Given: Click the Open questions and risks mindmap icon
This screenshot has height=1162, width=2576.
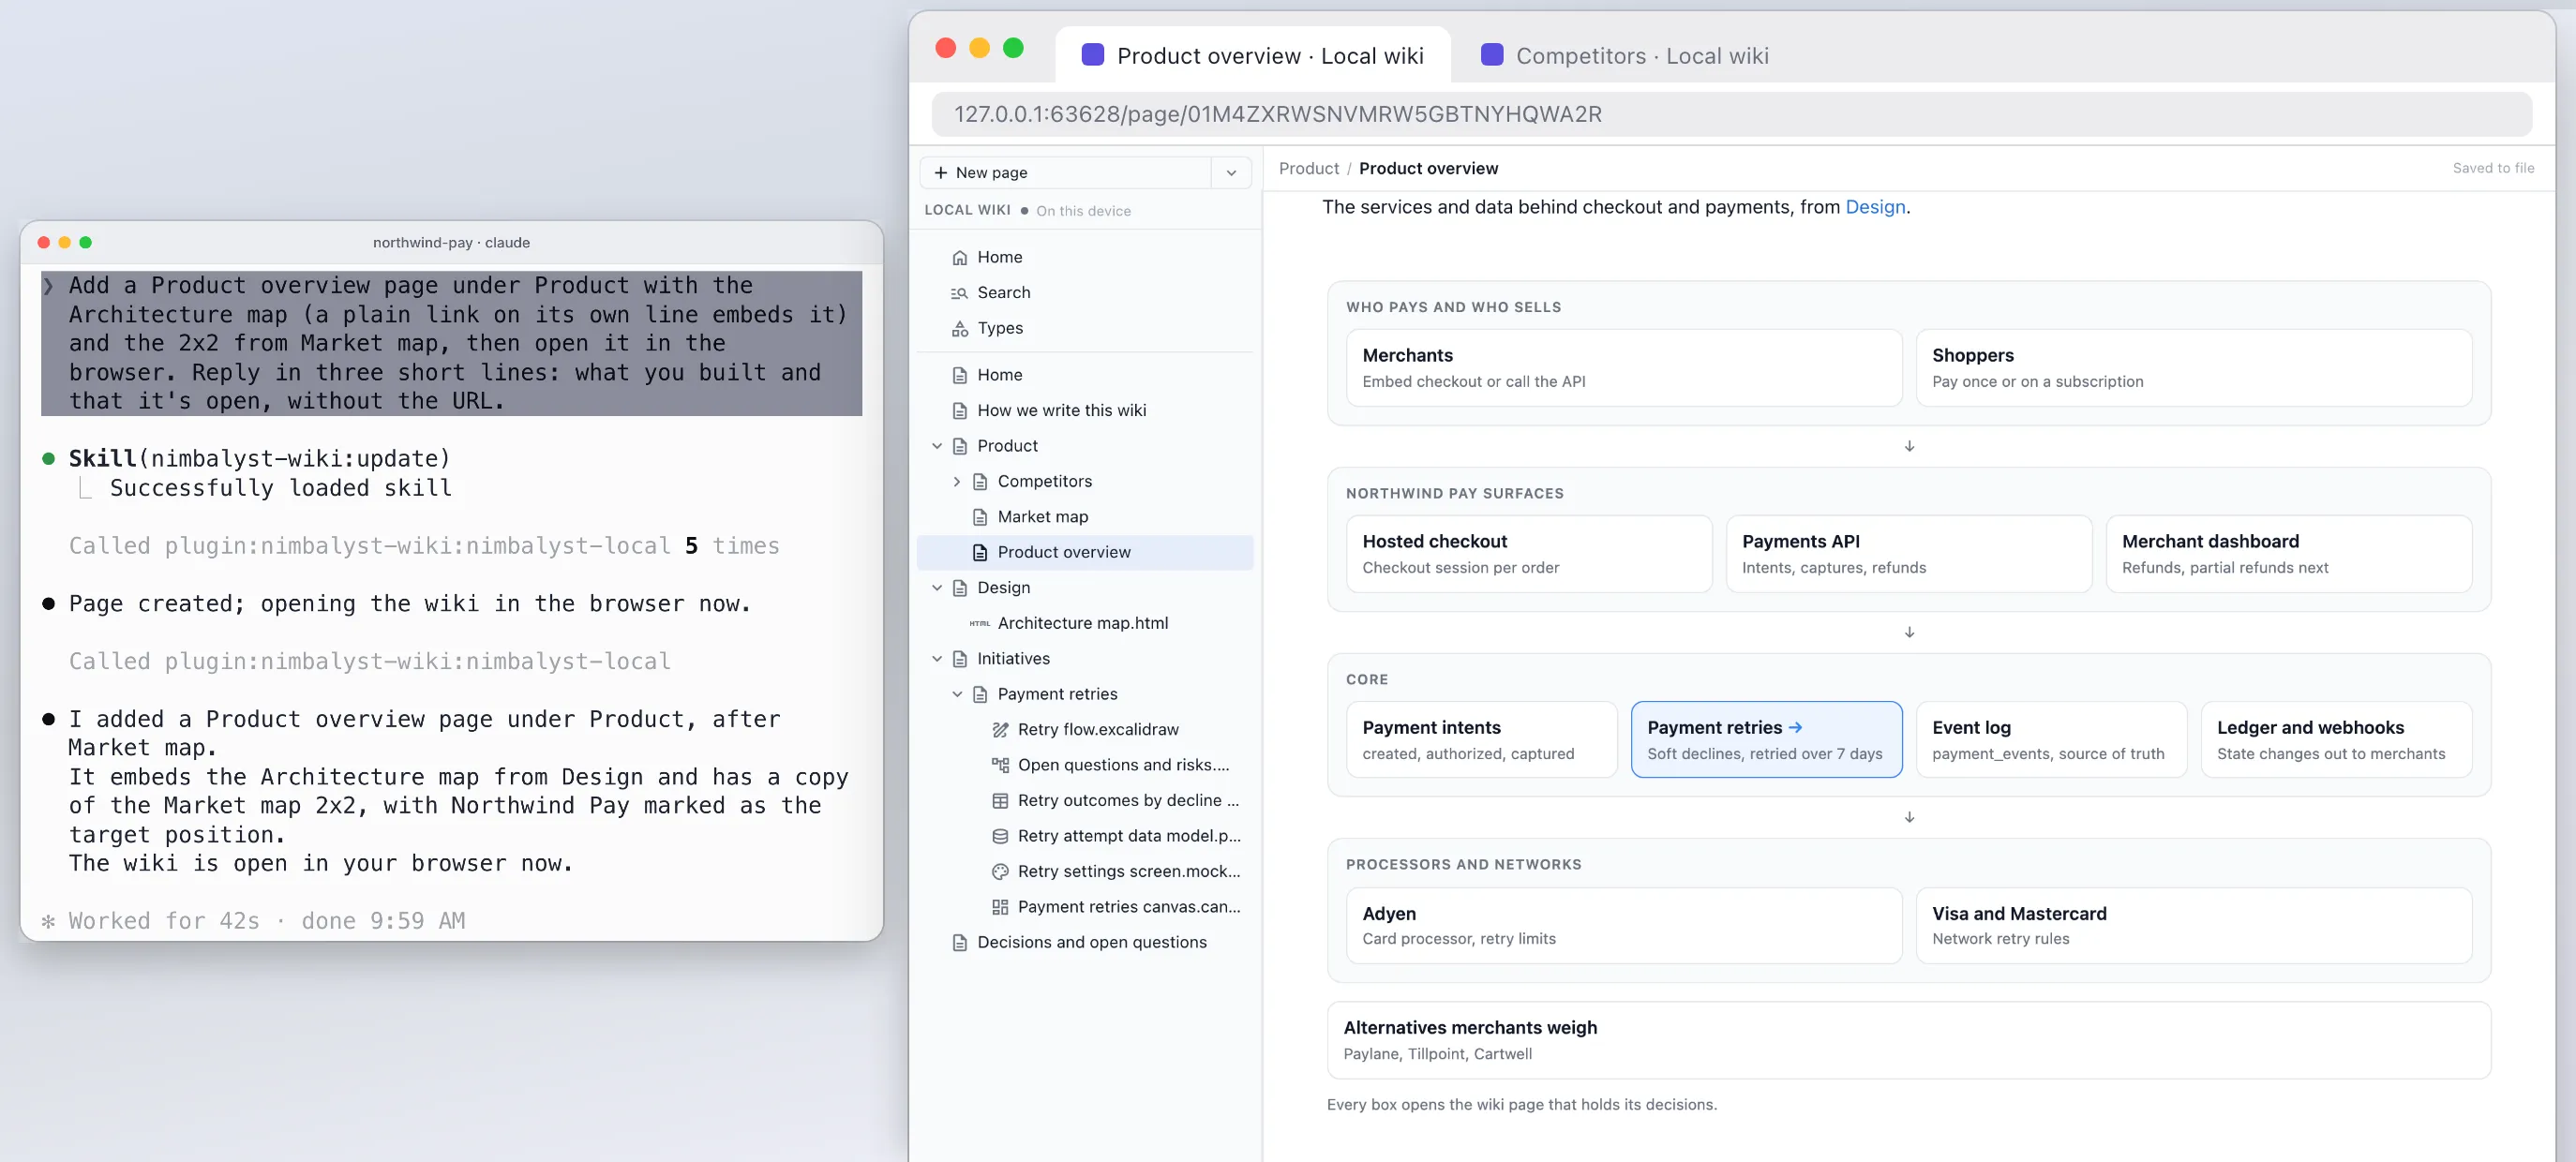Looking at the screenshot, I should (x=1000, y=765).
